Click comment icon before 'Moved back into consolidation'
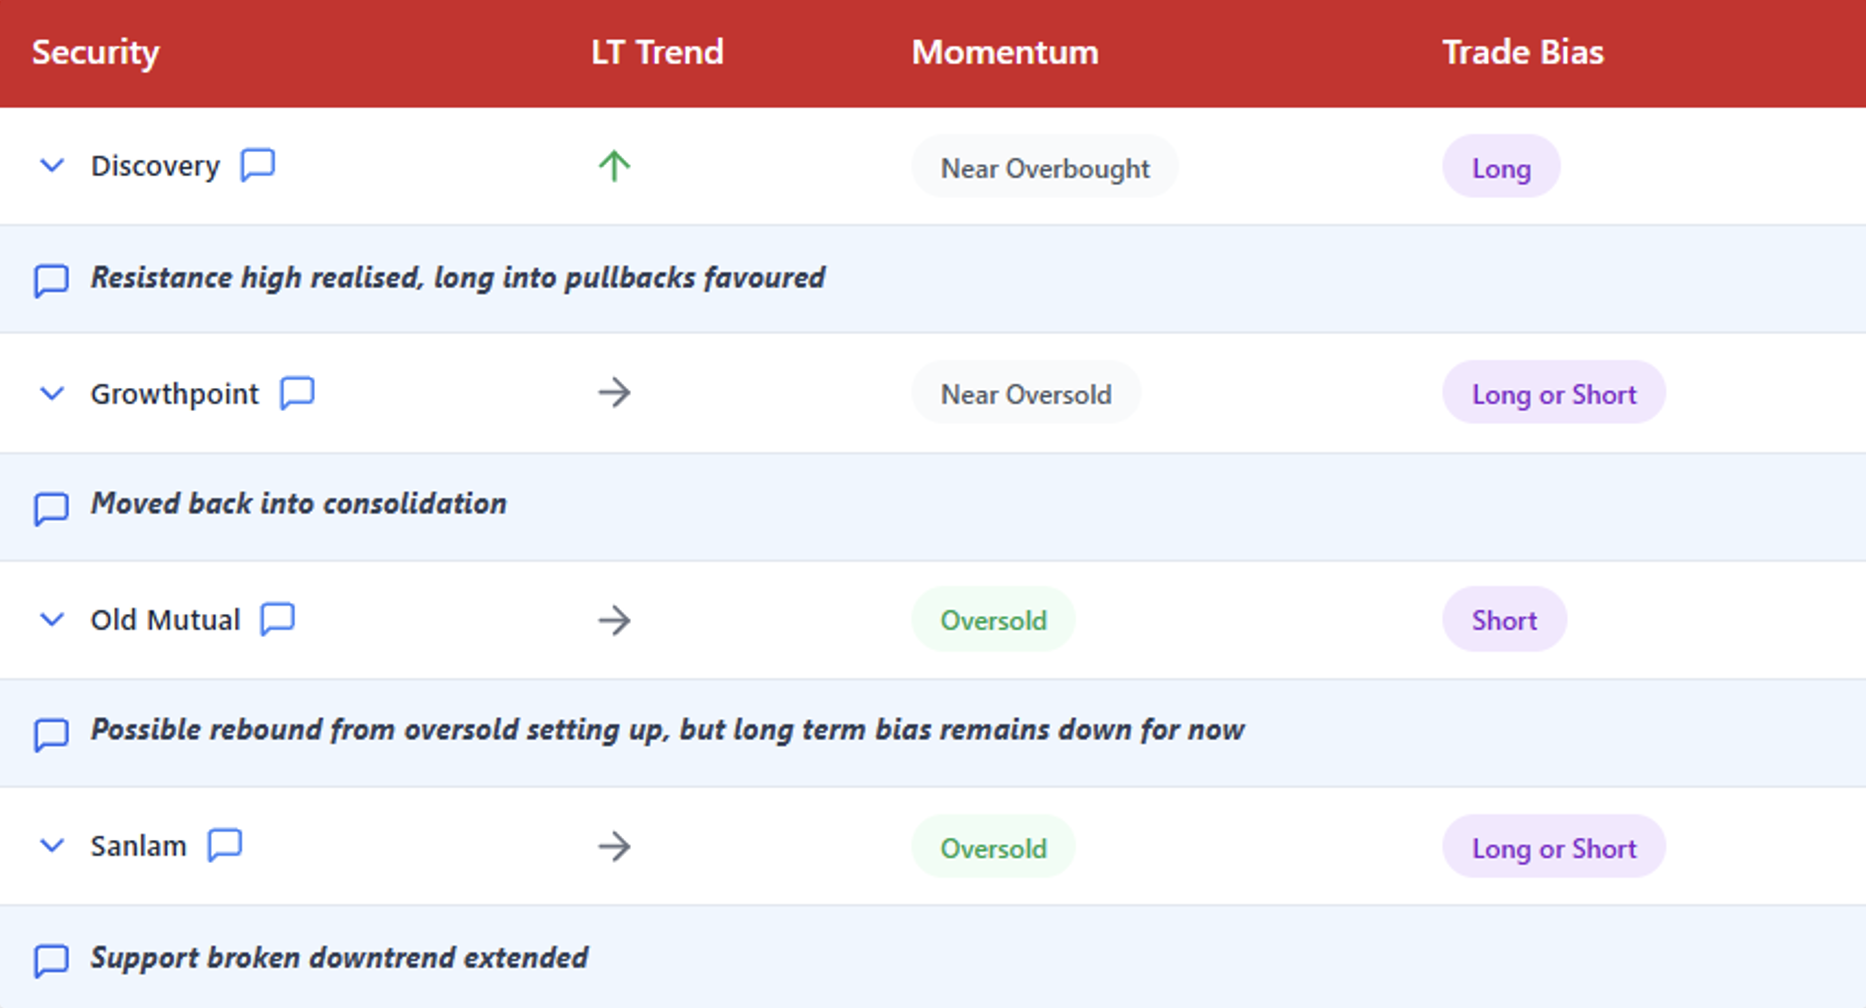 point(51,507)
